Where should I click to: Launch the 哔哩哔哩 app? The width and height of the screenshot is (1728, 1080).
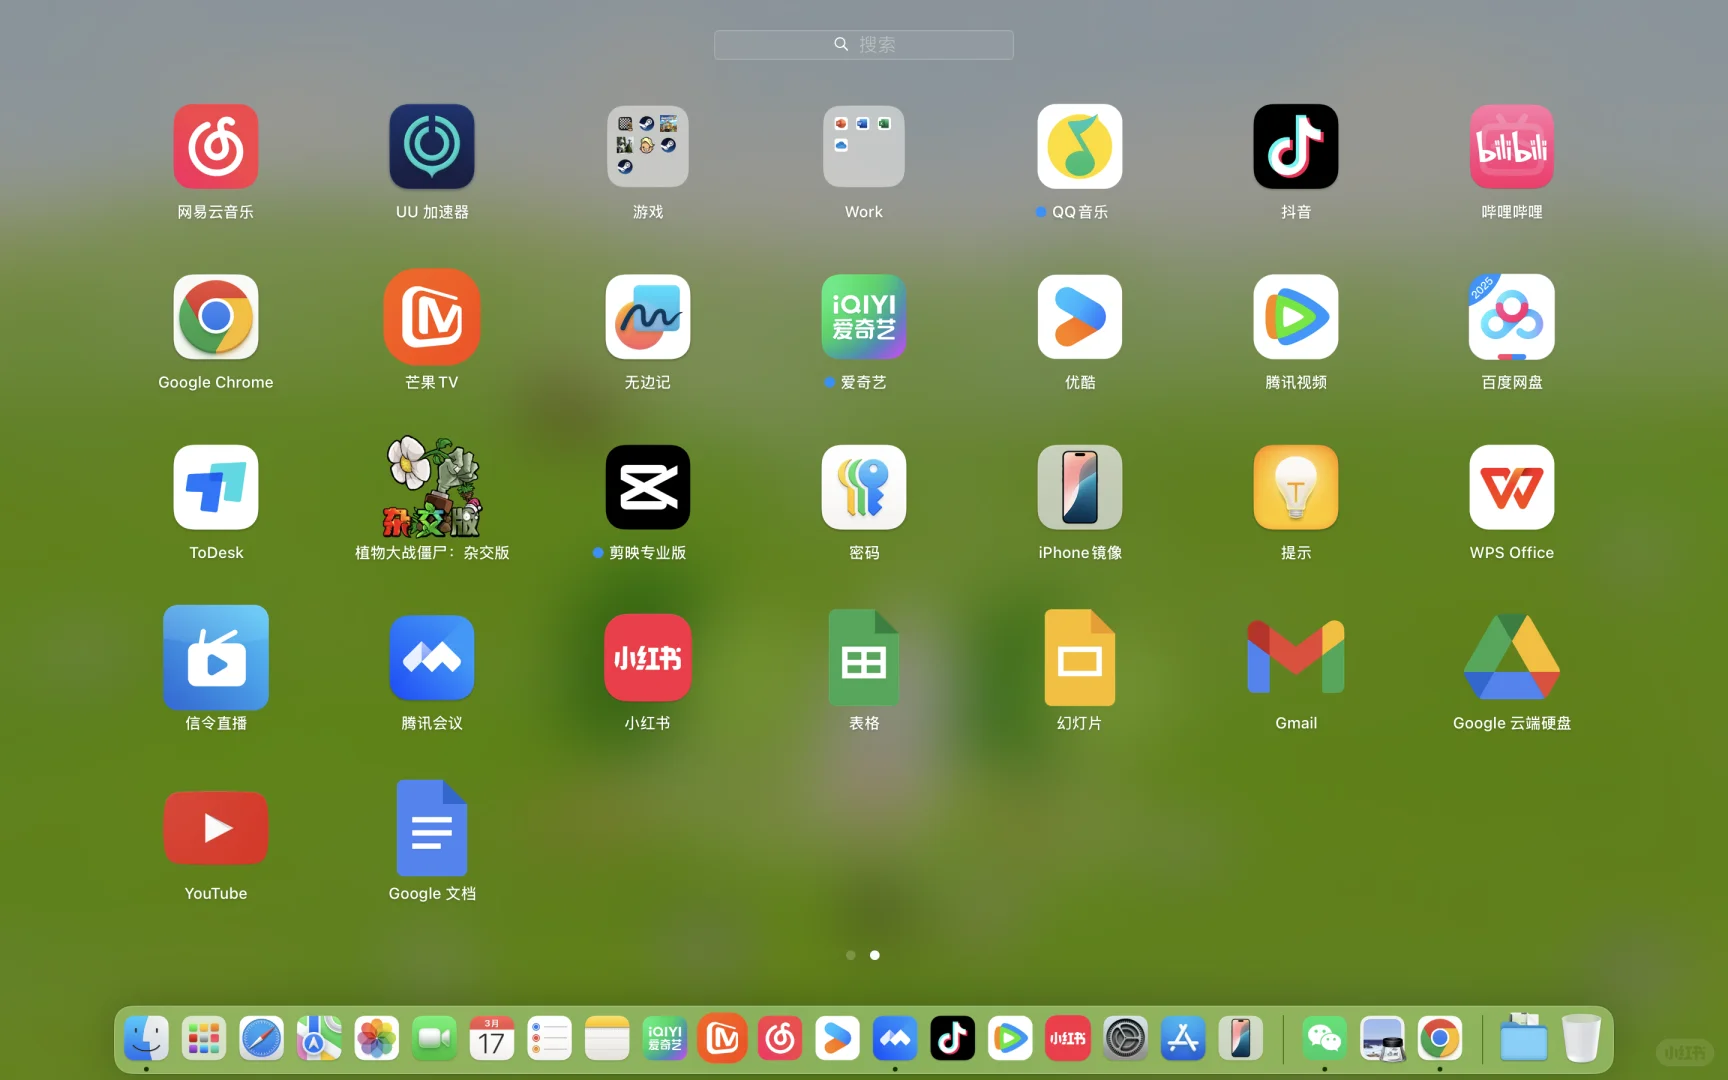[1512, 147]
